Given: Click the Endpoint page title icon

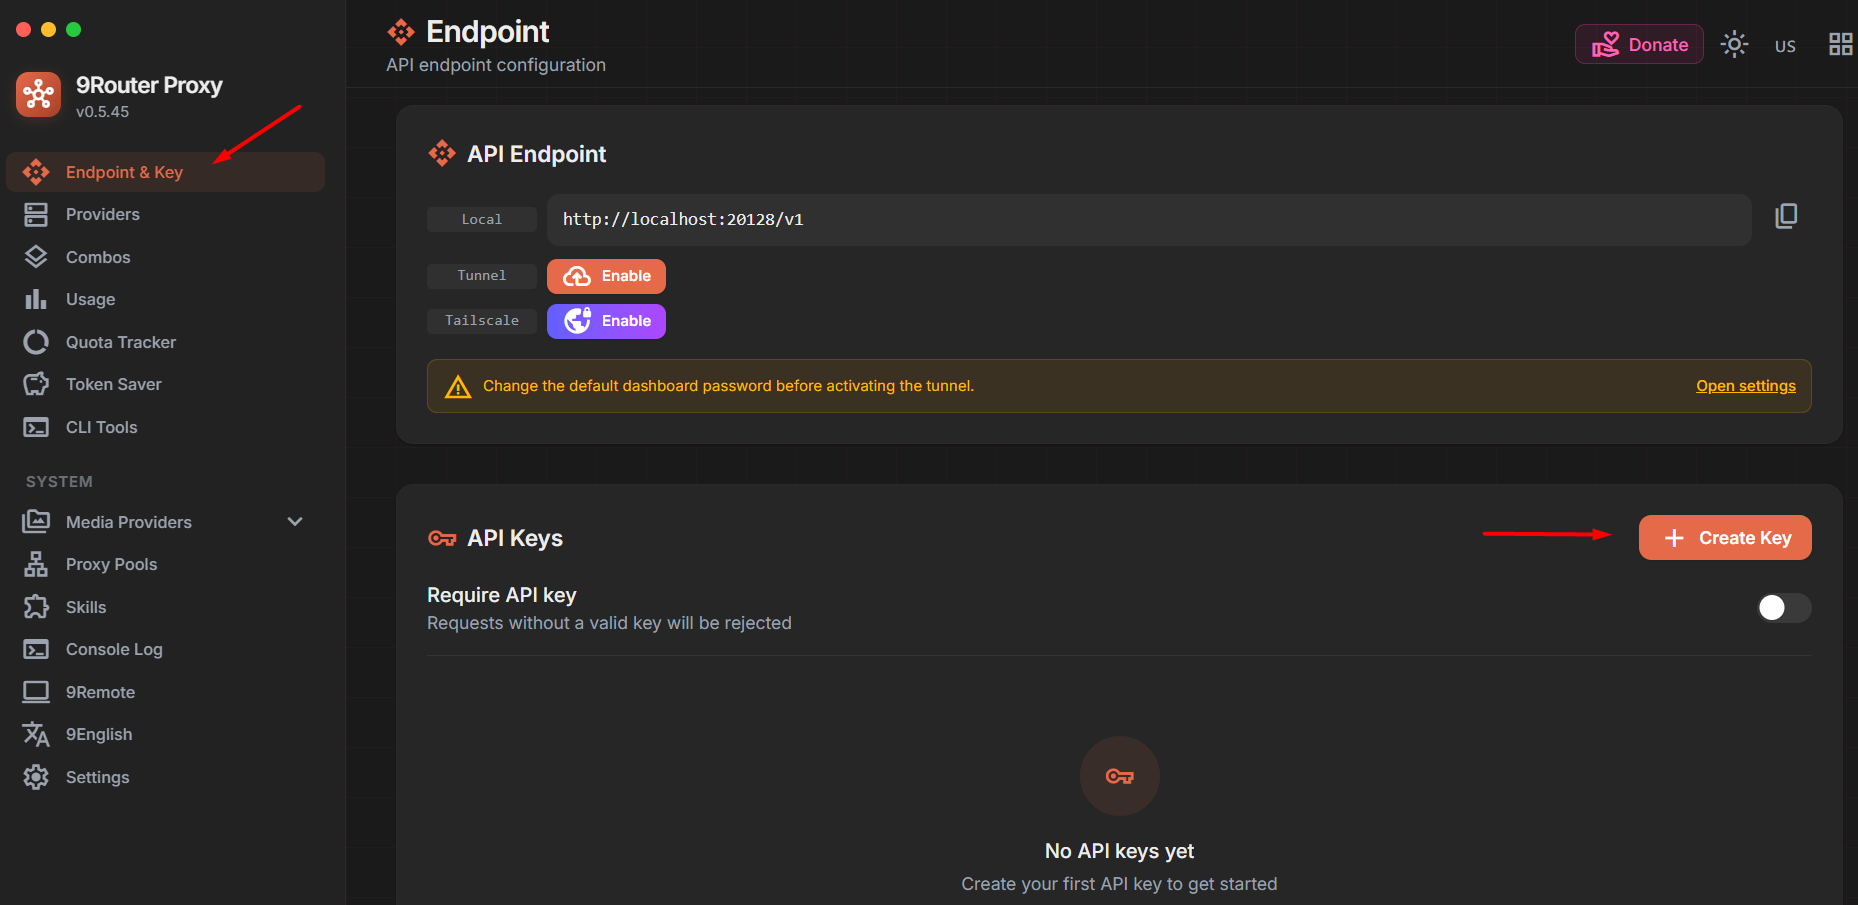Looking at the screenshot, I should tap(401, 32).
